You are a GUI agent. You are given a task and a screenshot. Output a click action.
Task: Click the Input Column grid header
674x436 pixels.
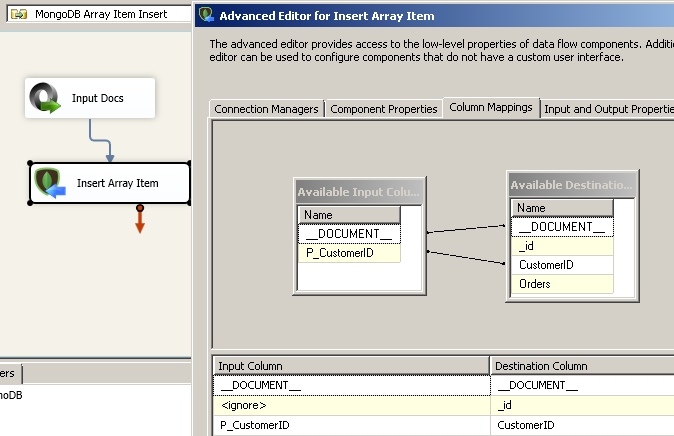[x=352, y=366]
